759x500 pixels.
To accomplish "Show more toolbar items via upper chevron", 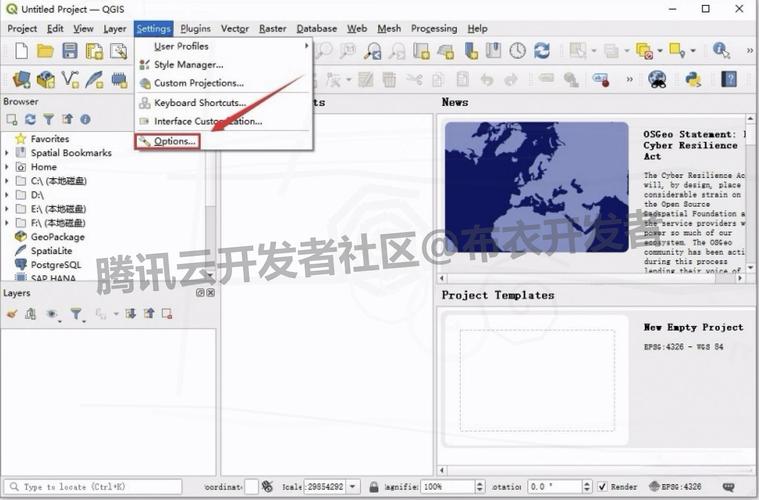I will (x=749, y=50).
